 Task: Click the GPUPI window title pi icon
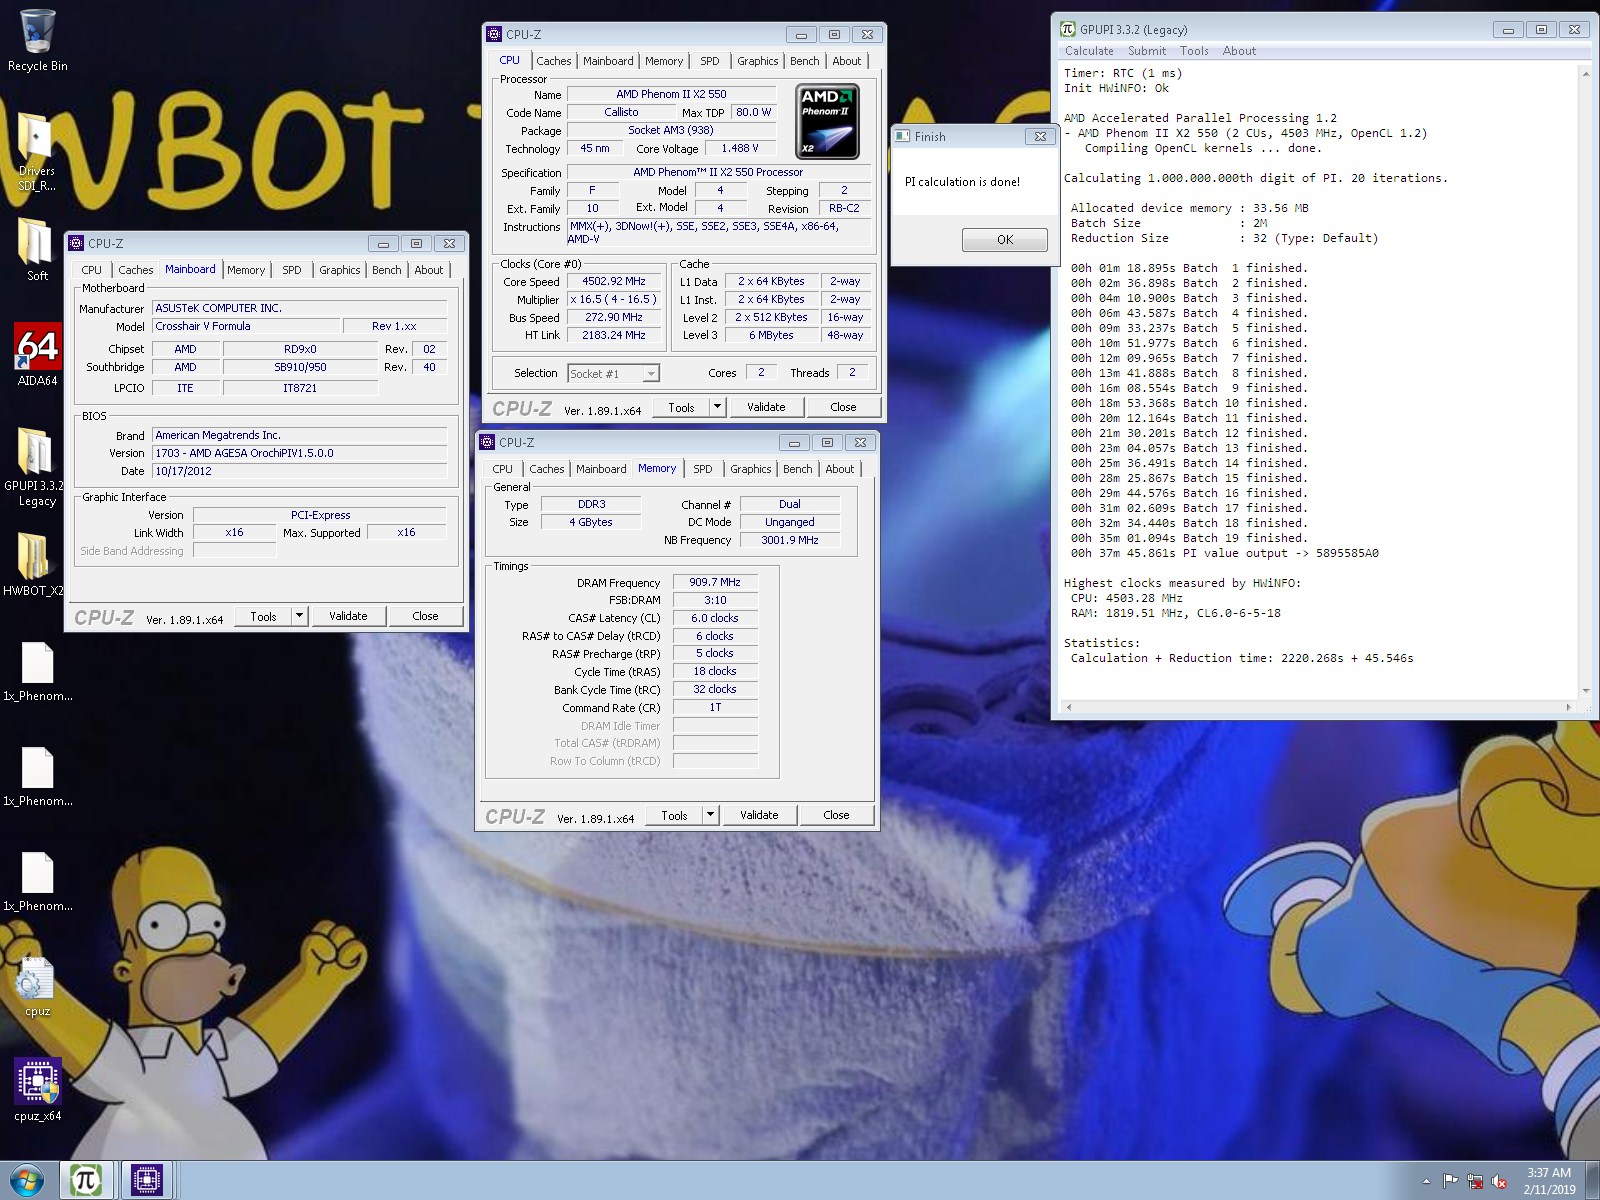1068,29
